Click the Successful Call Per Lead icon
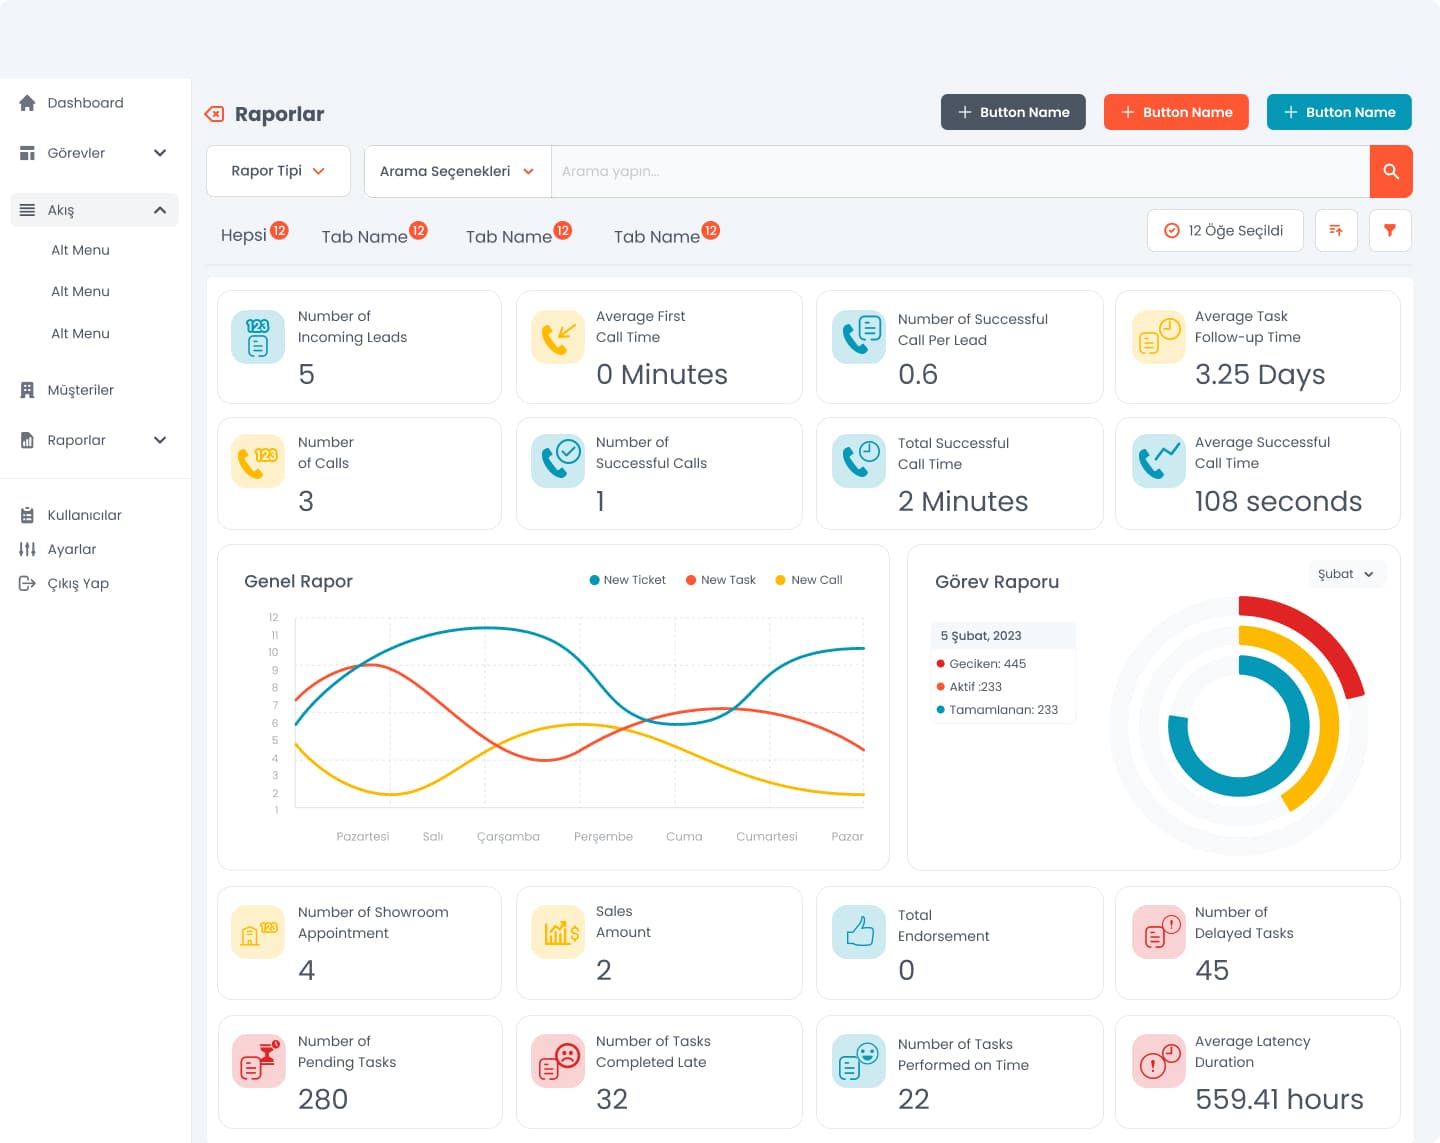This screenshot has width=1440, height=1143. pyautogui.click(x=859, y=337)
